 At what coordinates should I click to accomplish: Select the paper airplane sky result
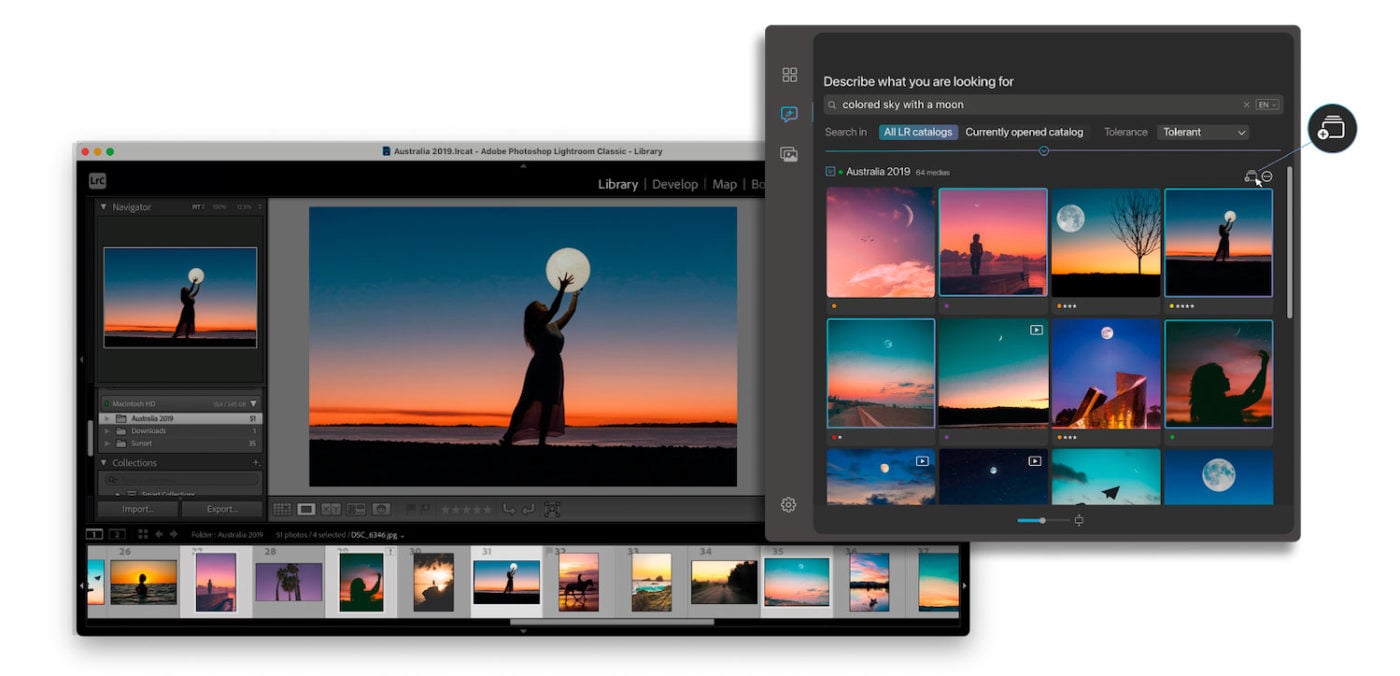click(1105, 476)
